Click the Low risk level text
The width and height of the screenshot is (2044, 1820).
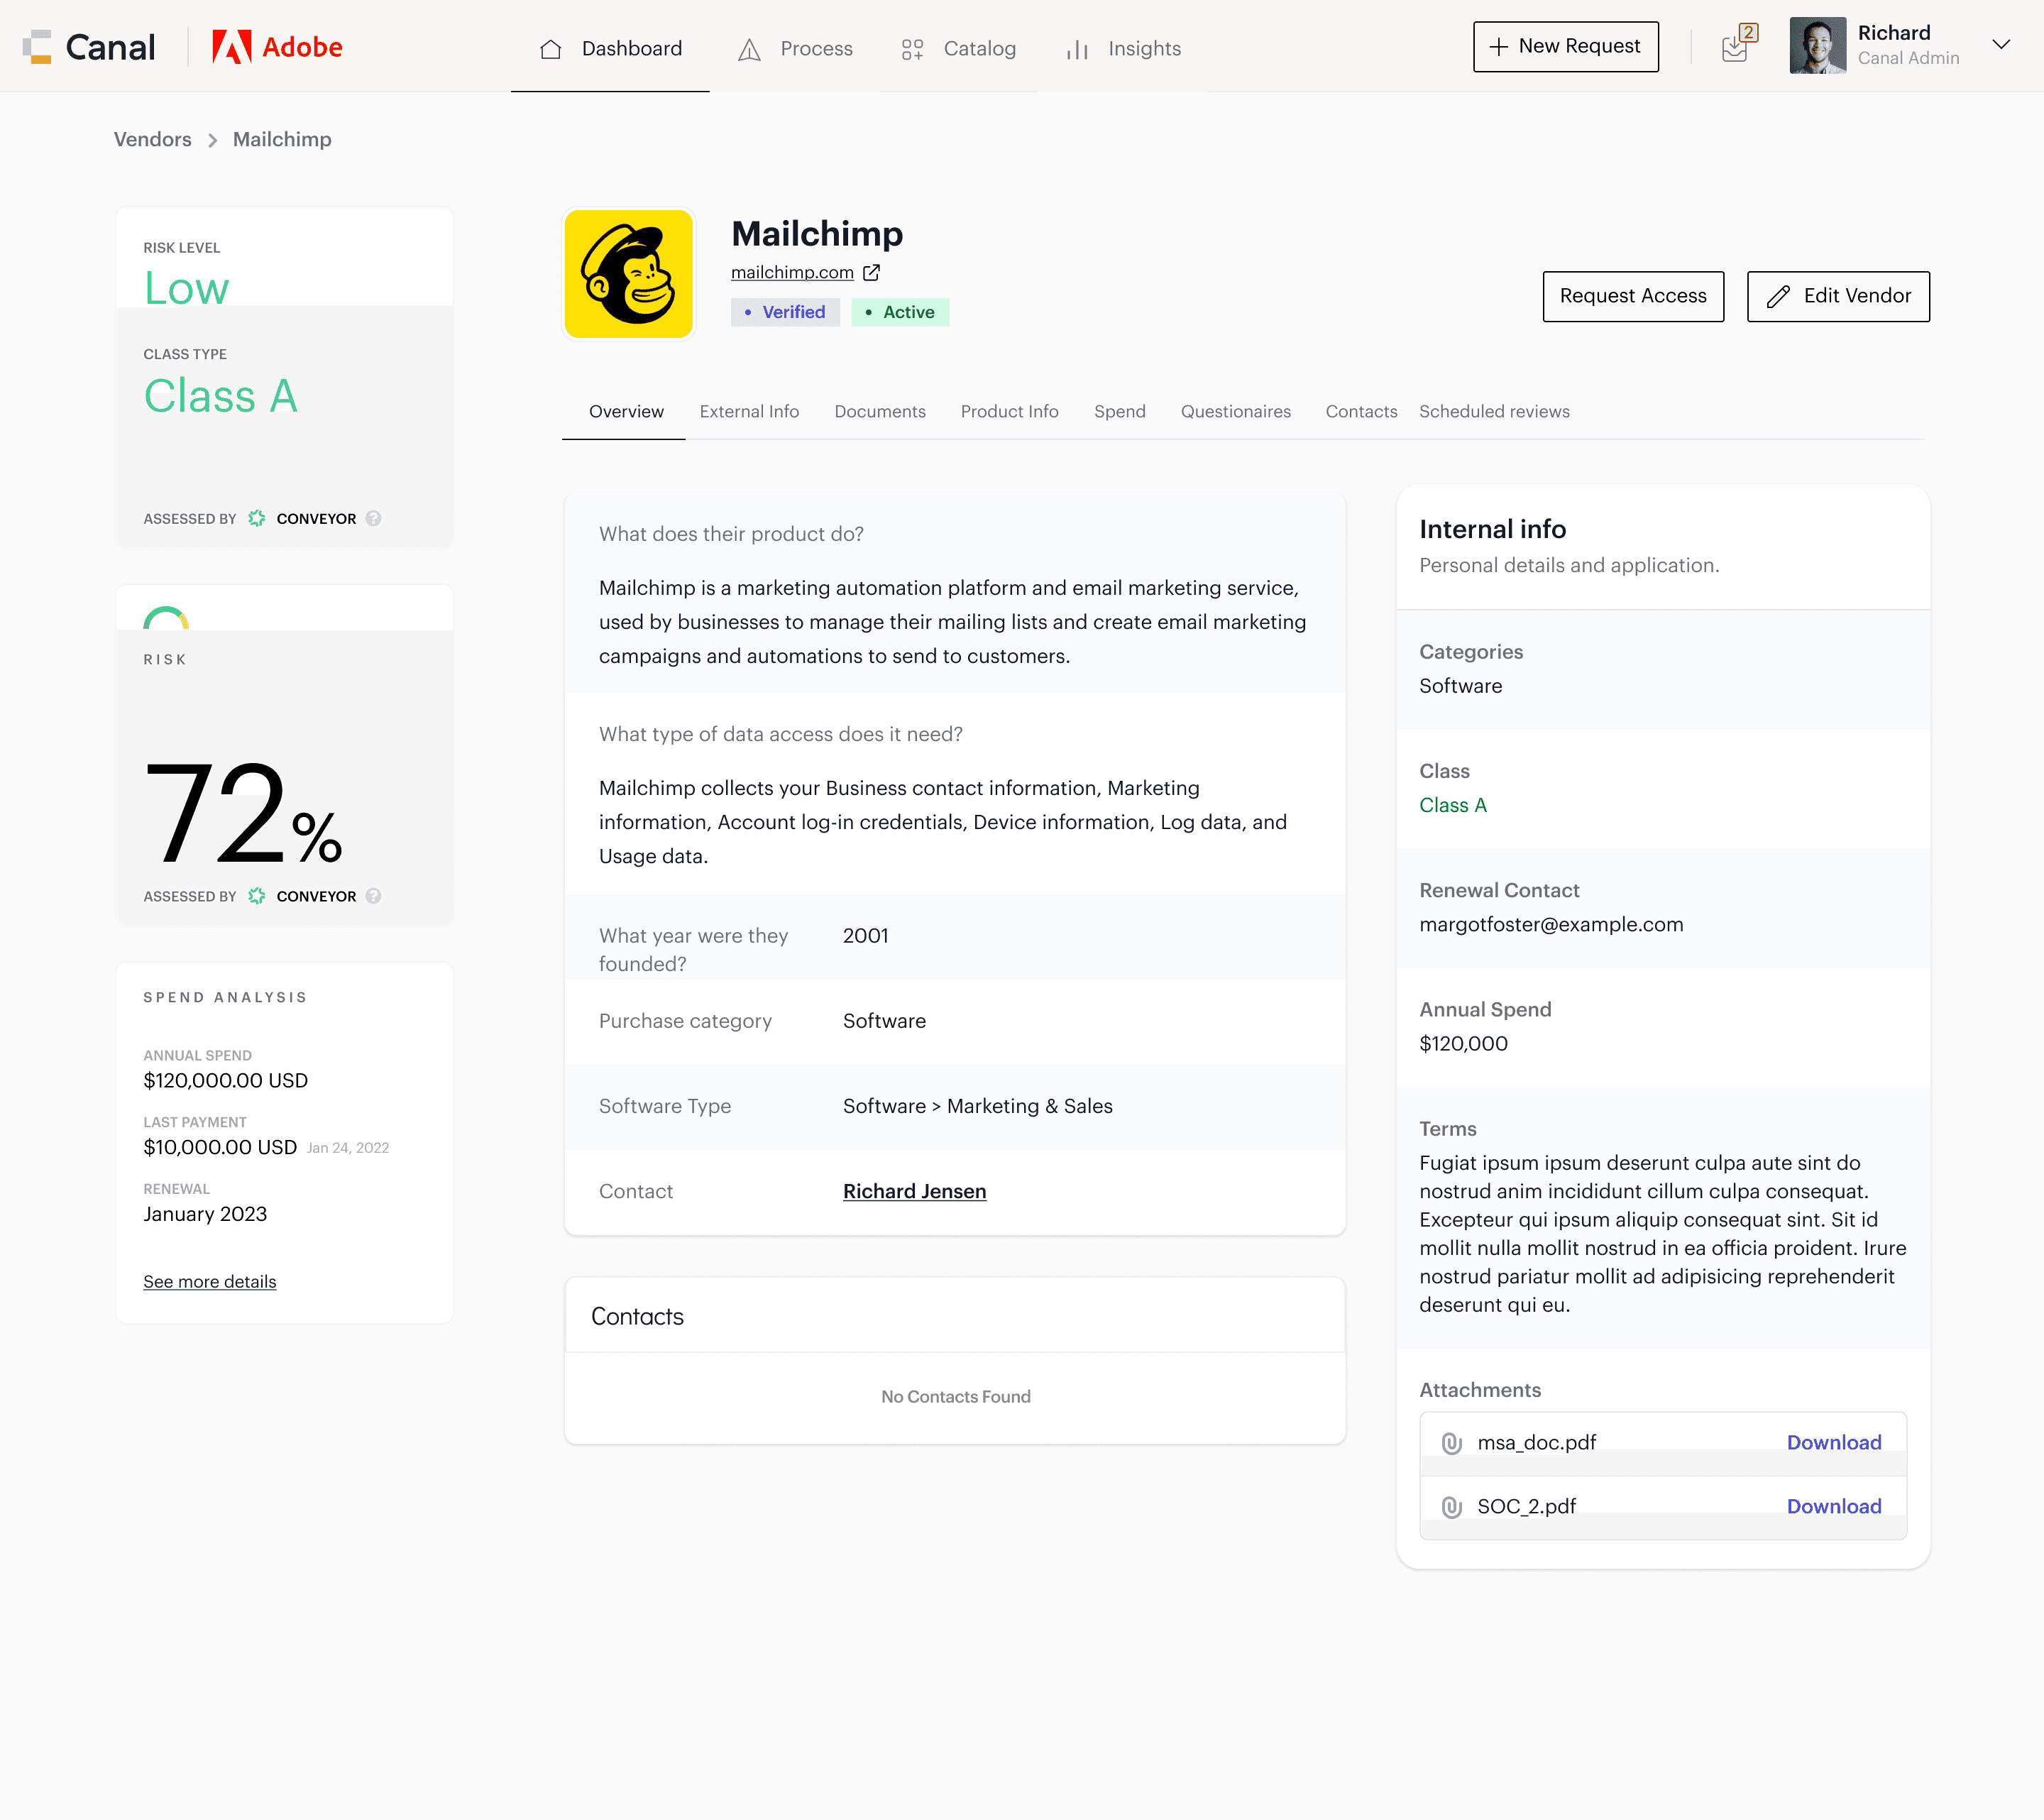point(186,288)
